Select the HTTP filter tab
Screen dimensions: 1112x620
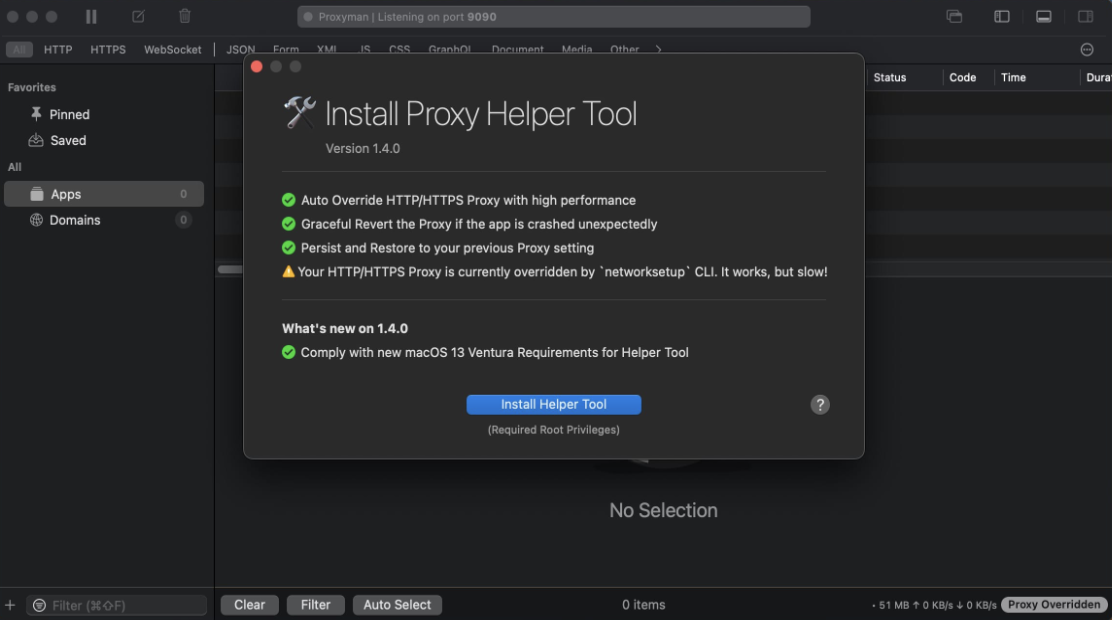58,50
